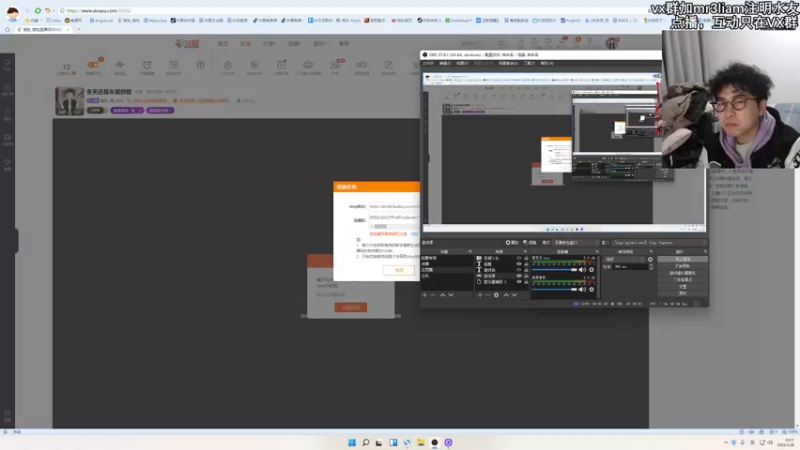Click the gift box icon in Douyu toolbar
The height and width of the screenshot is (450, 800).
click(201, 65)
